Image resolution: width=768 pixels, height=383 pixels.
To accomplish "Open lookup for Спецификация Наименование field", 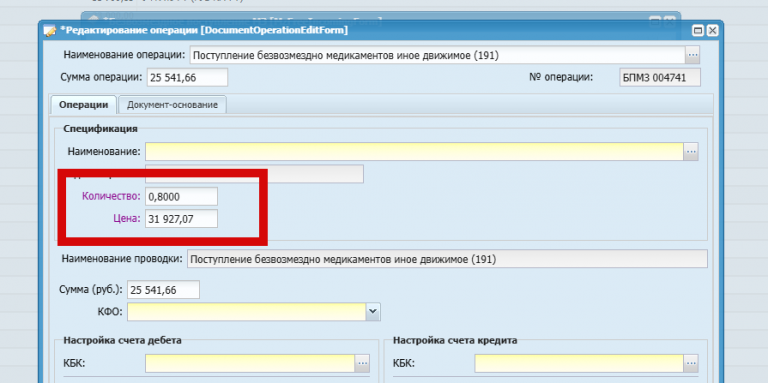I will click(691, 152).
